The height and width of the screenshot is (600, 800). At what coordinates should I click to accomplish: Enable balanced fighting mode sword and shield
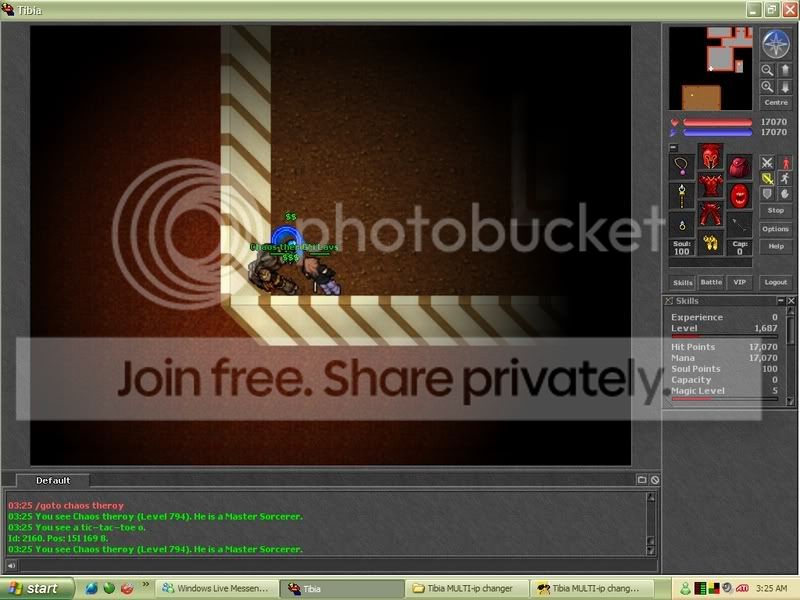(x=767, y=179)
